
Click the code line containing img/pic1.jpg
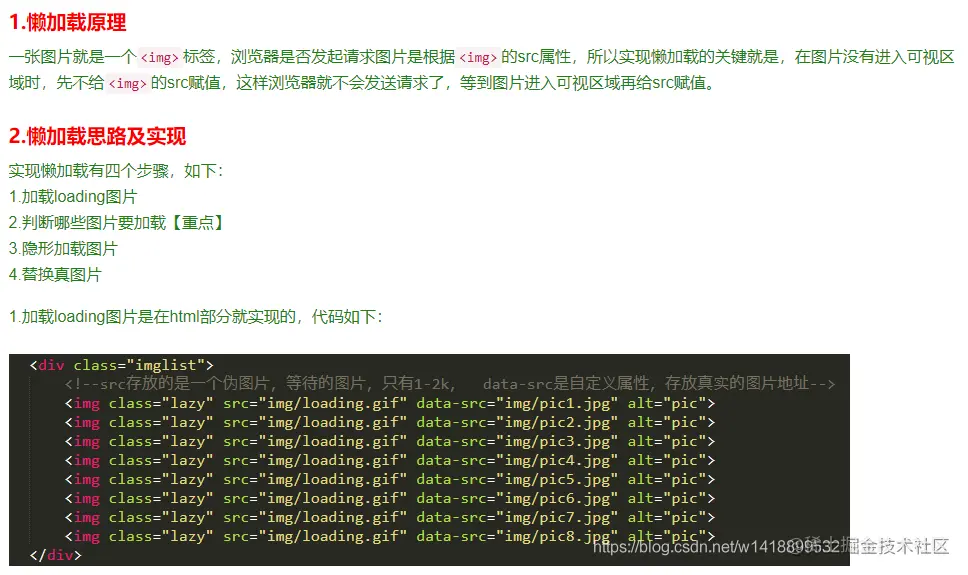pos(390,403)
